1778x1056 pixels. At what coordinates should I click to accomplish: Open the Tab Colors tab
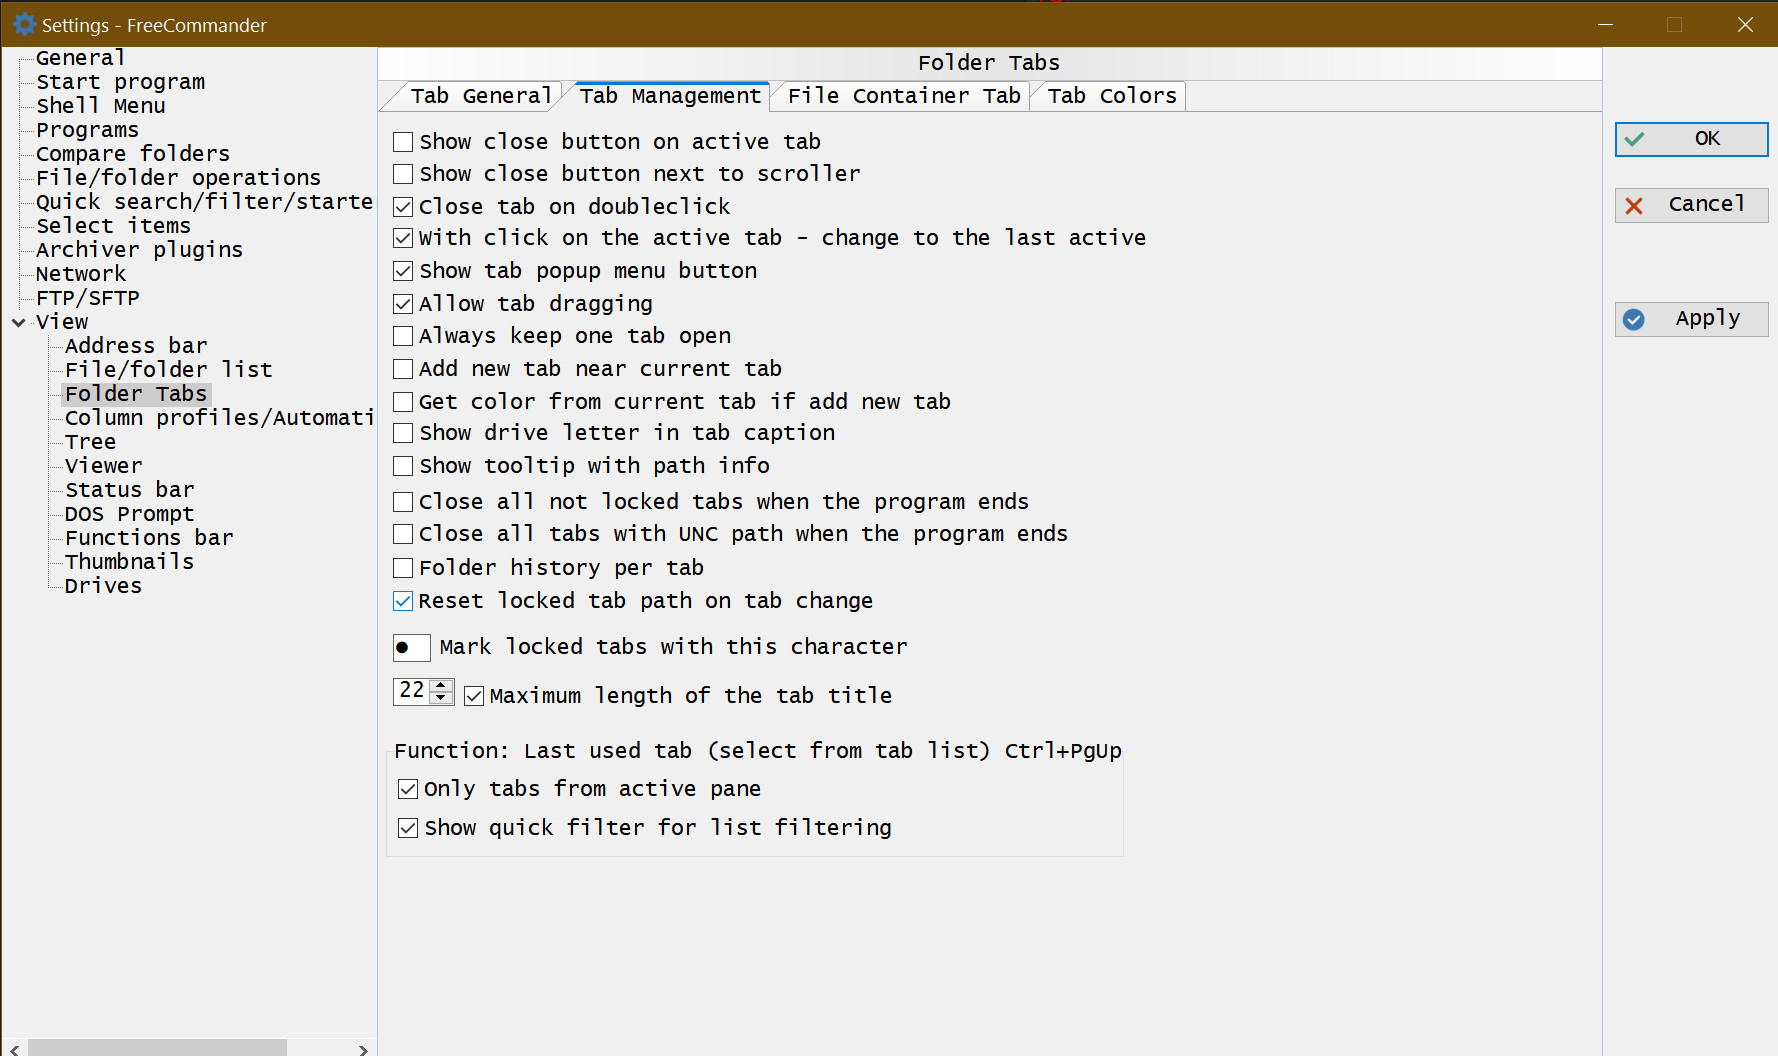click(1111, 96)
